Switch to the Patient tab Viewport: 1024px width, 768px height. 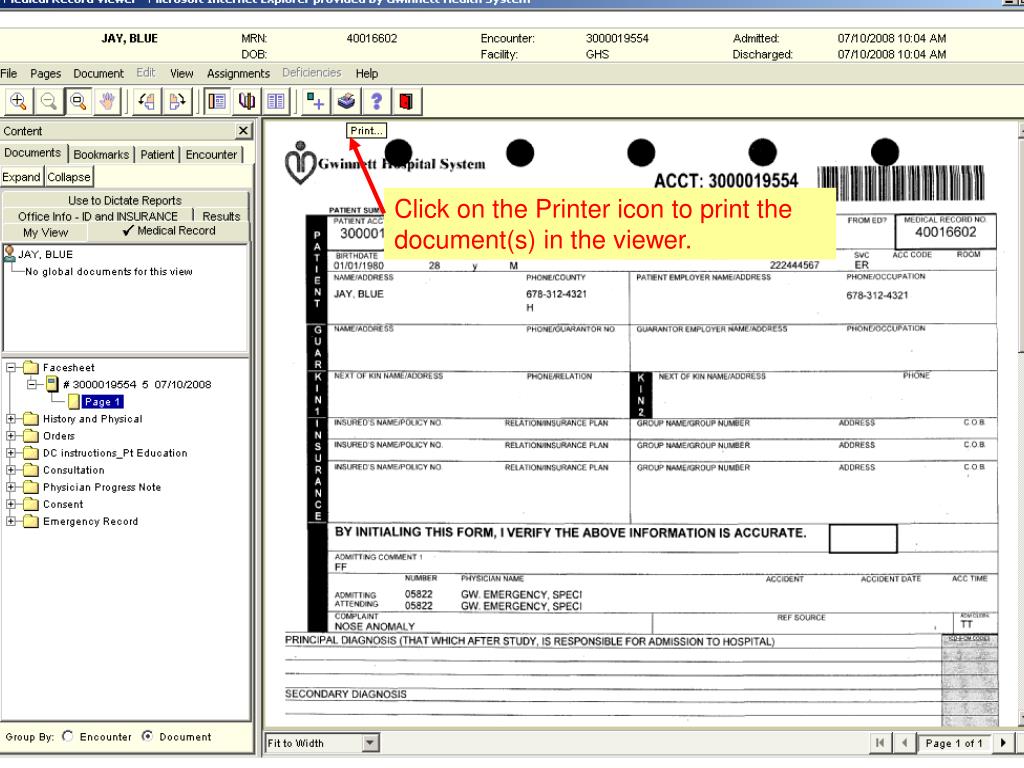pos(157,155)
